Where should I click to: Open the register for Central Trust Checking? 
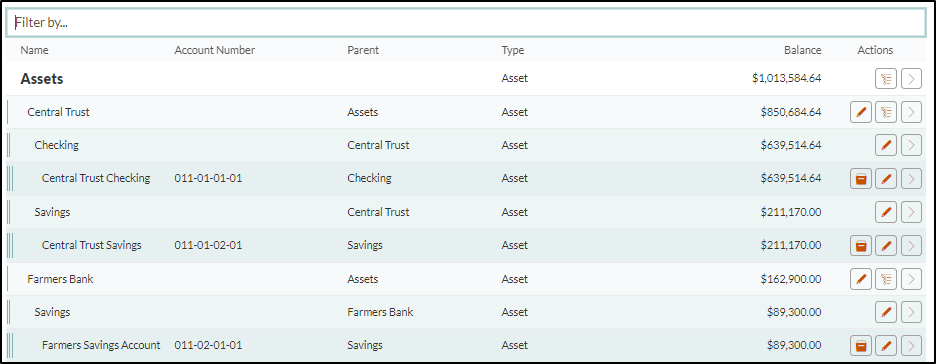tap(861, 178)
